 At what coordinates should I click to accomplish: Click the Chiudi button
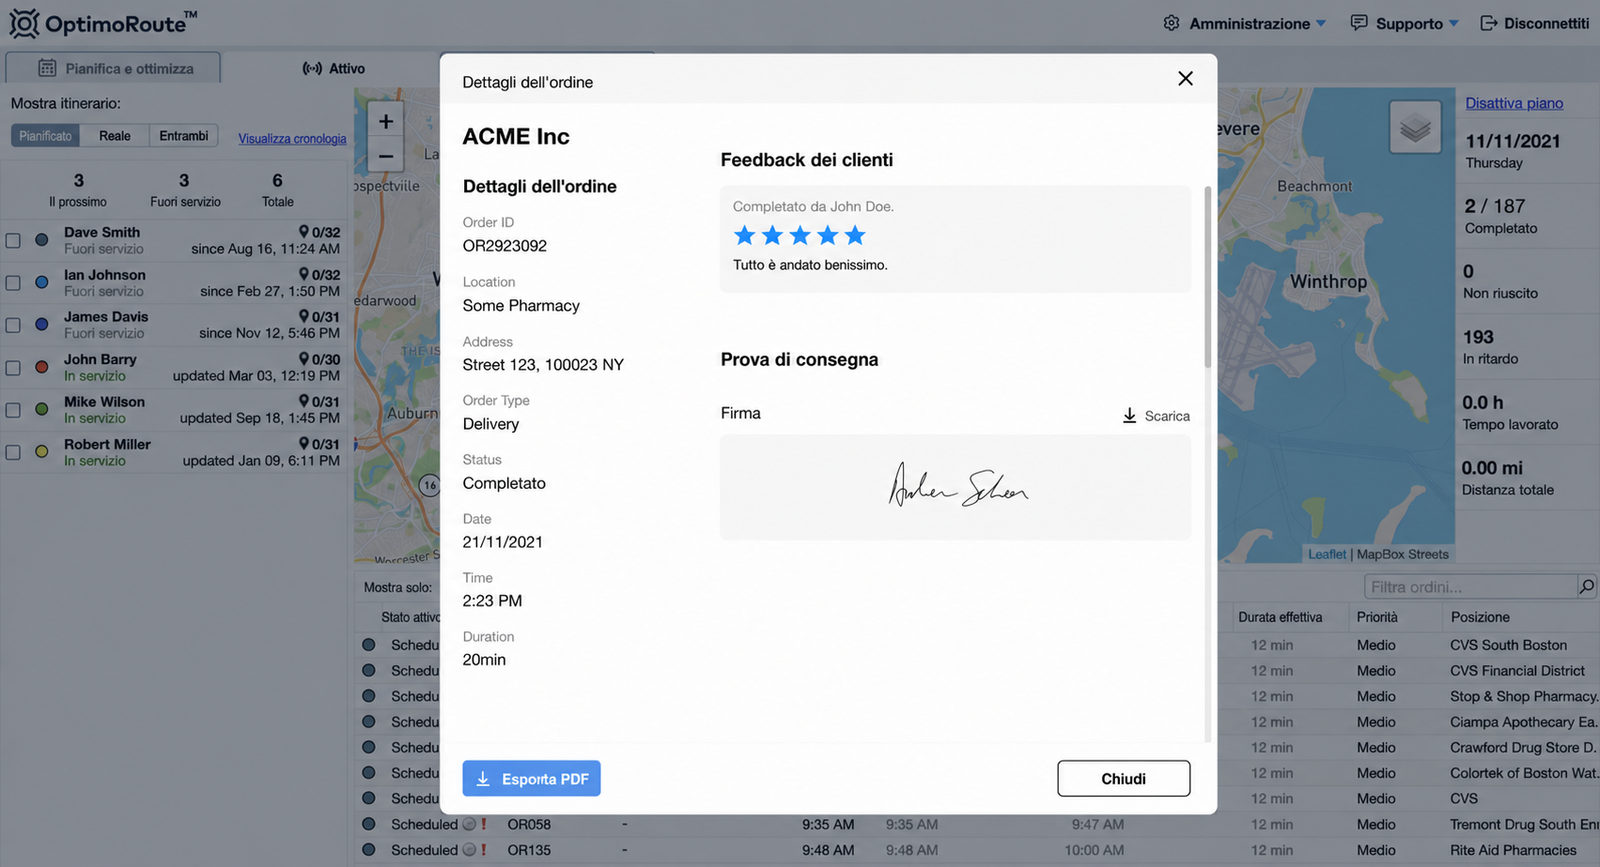point(1124,779)
